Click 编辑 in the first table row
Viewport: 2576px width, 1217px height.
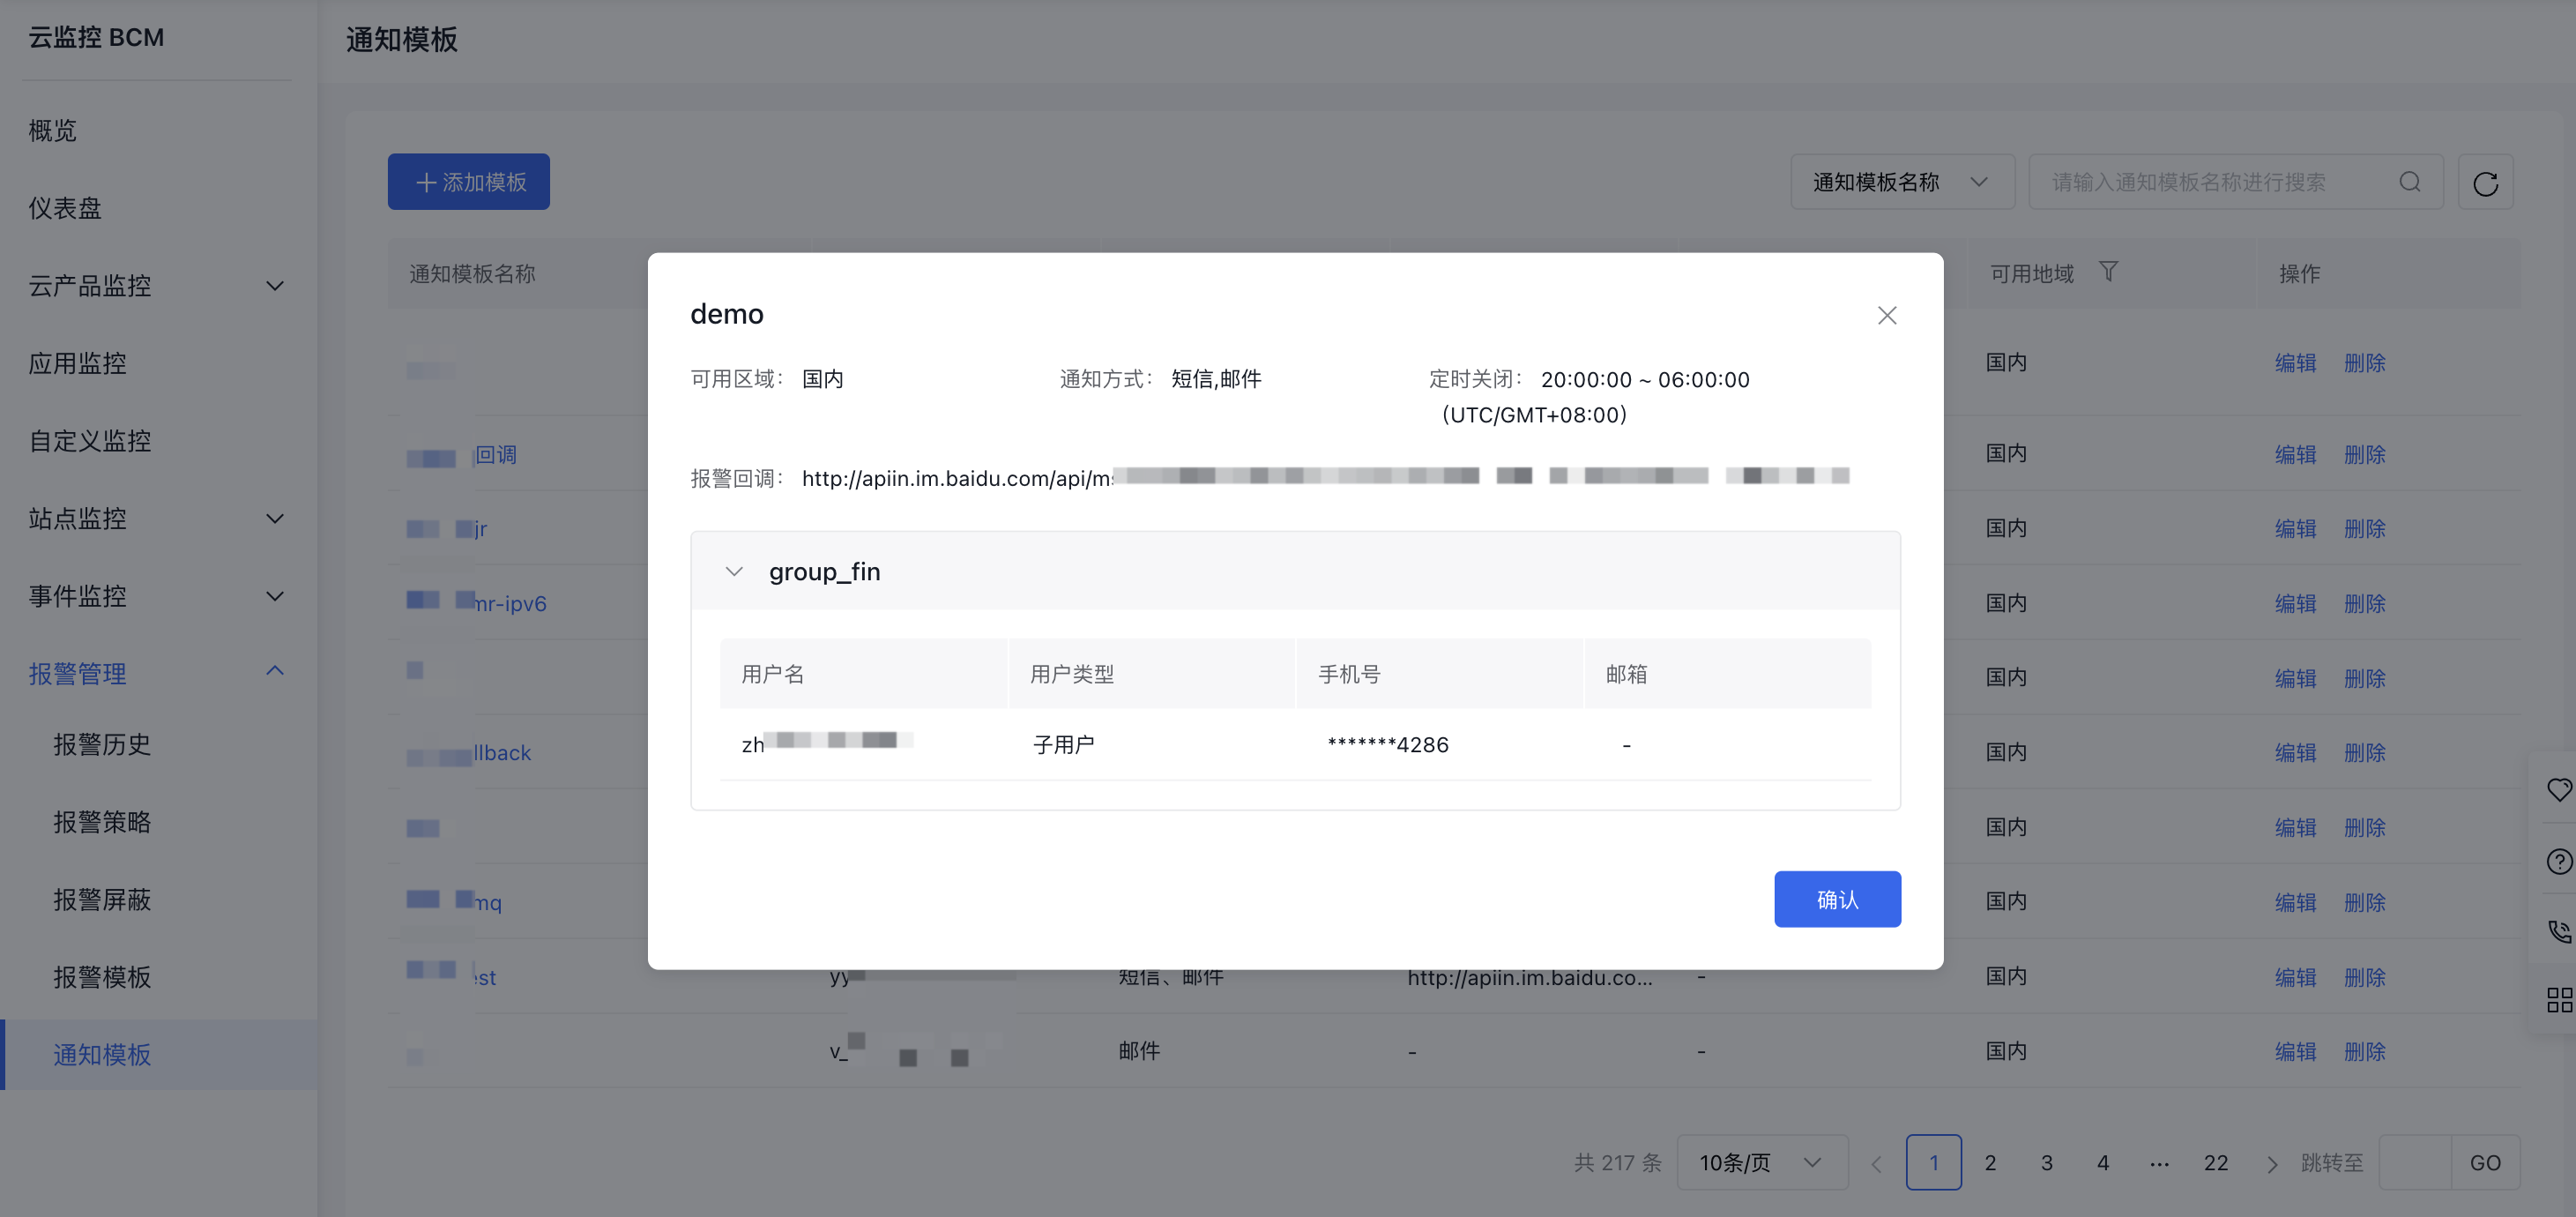(x=2295, y=363)
